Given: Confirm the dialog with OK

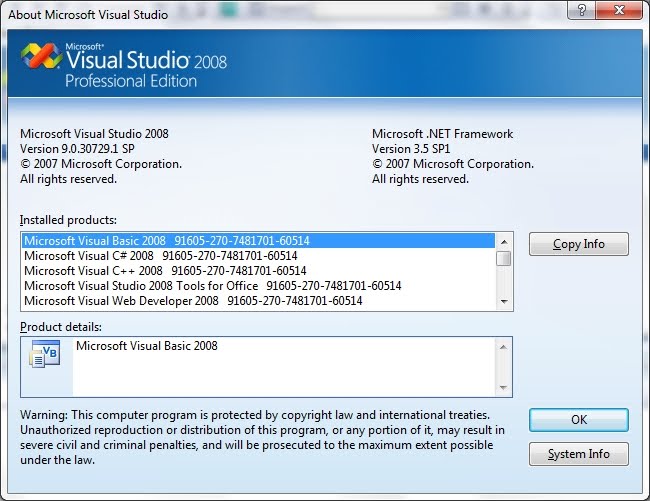Looking at the screenshot, I should click(x=579, y=420).
